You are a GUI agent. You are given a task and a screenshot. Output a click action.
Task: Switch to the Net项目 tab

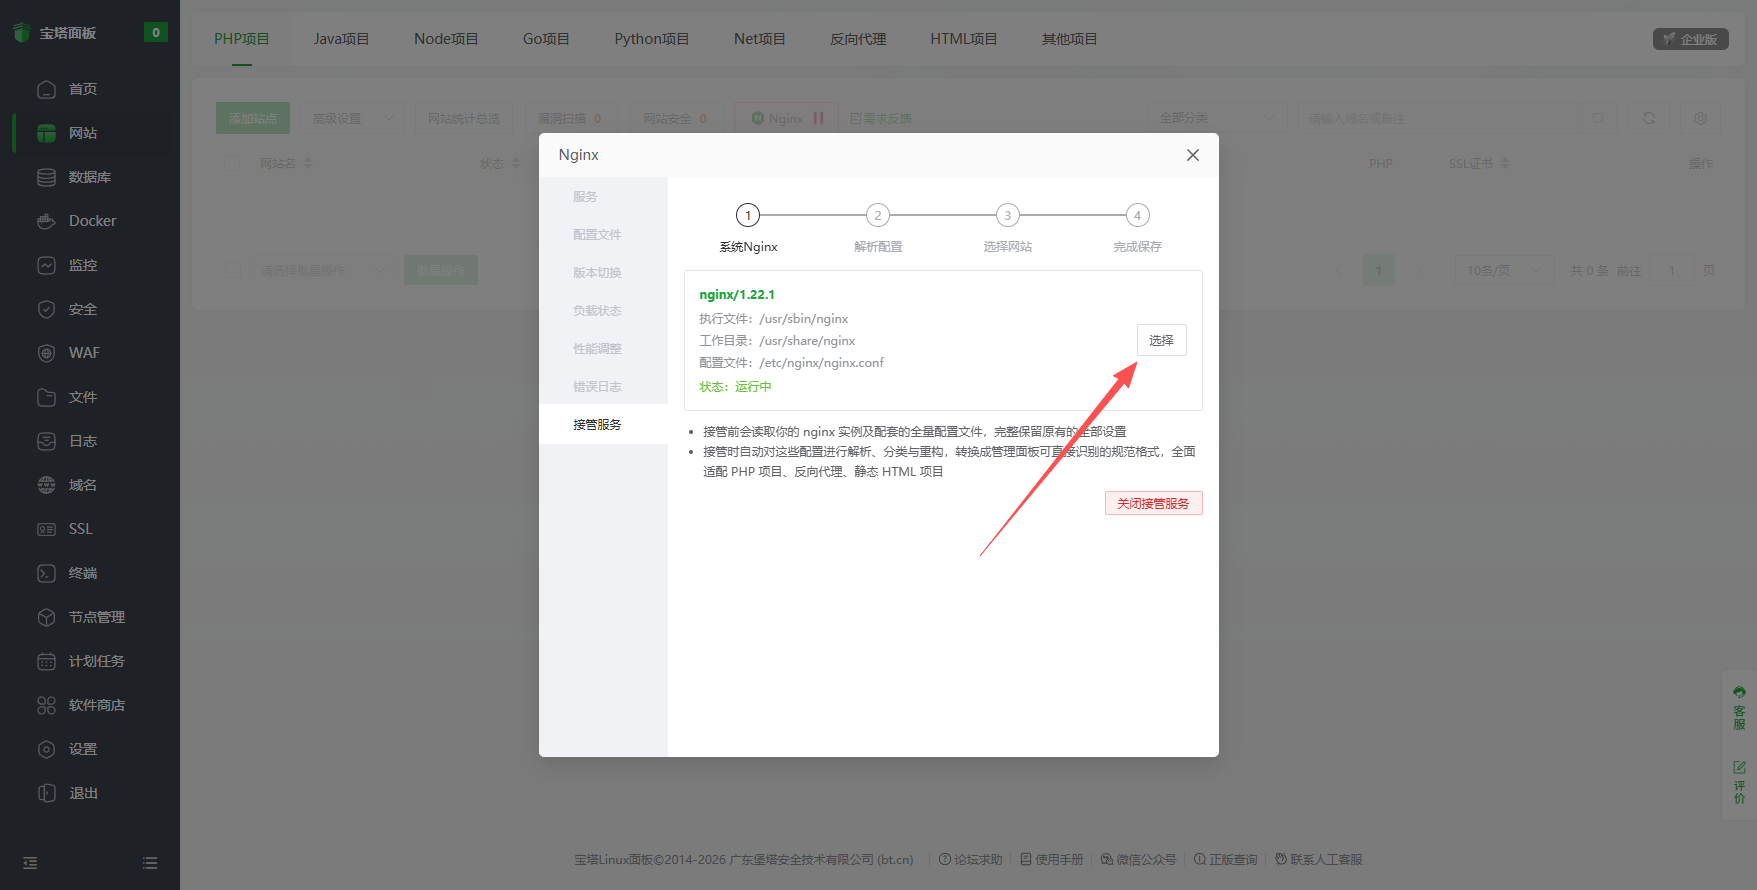[760, 39]
